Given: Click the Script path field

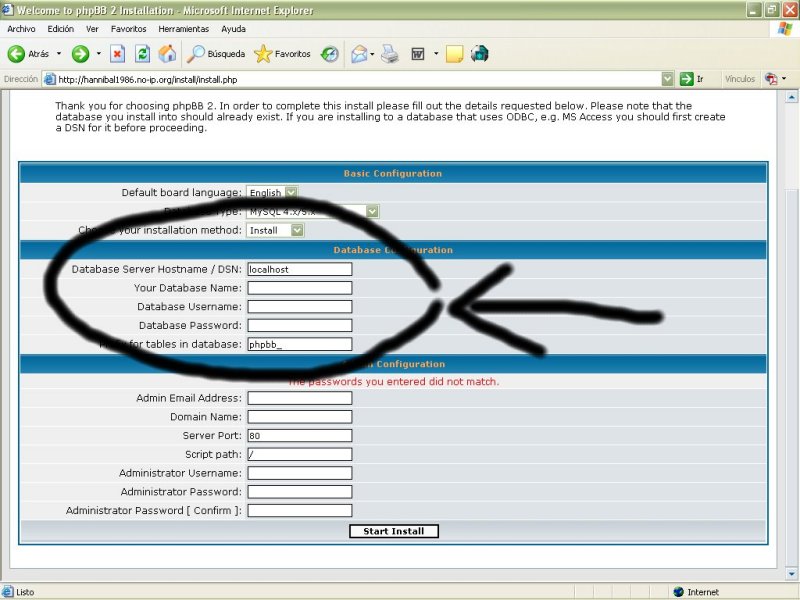Looking at the screenshot, I should tap(300, 454).
